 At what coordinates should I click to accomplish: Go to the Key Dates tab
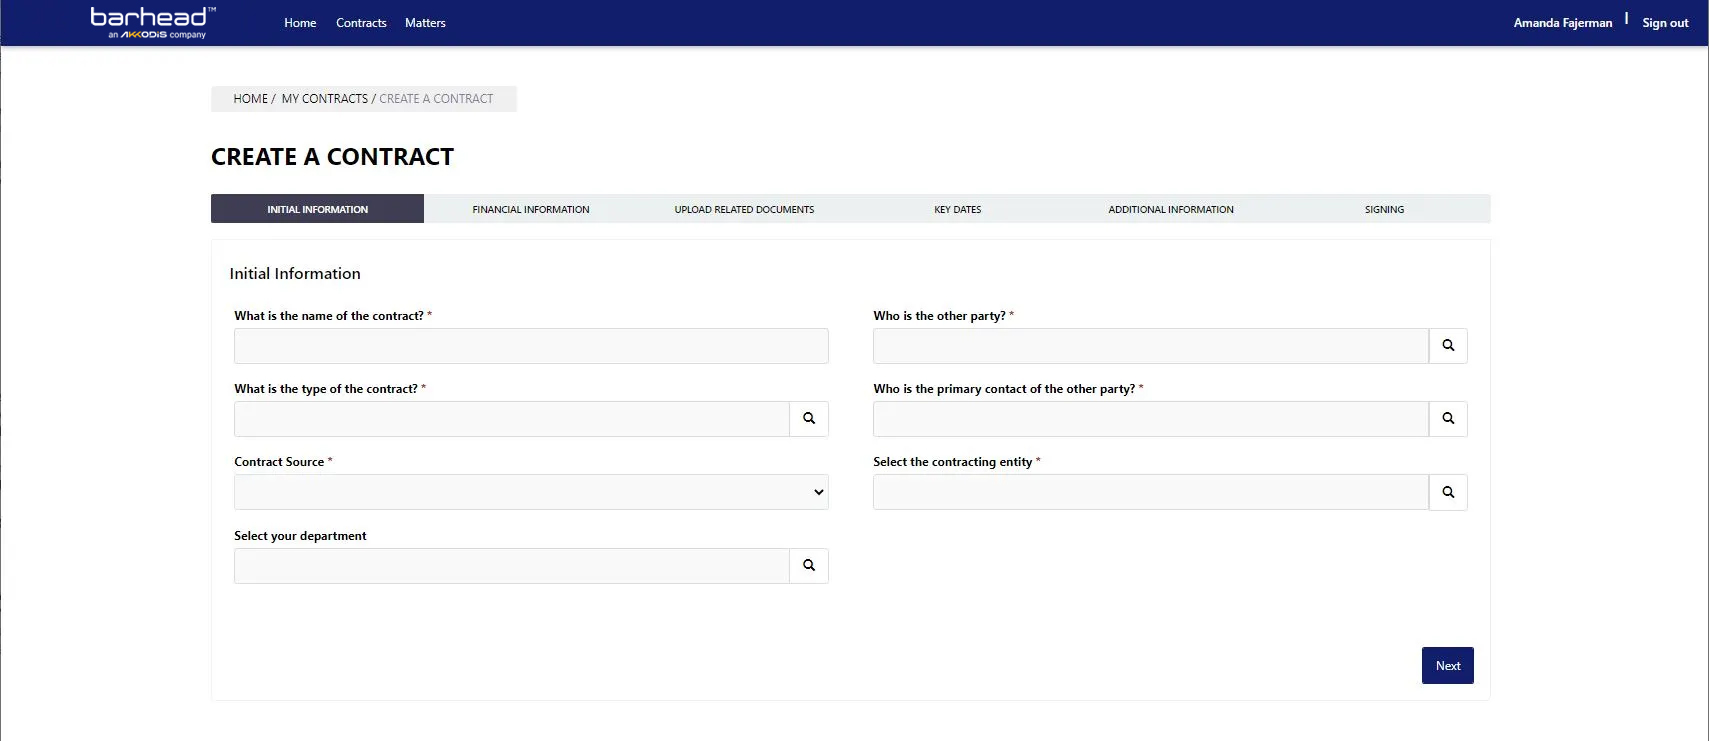pyautogui.click(x=957, y=209)
